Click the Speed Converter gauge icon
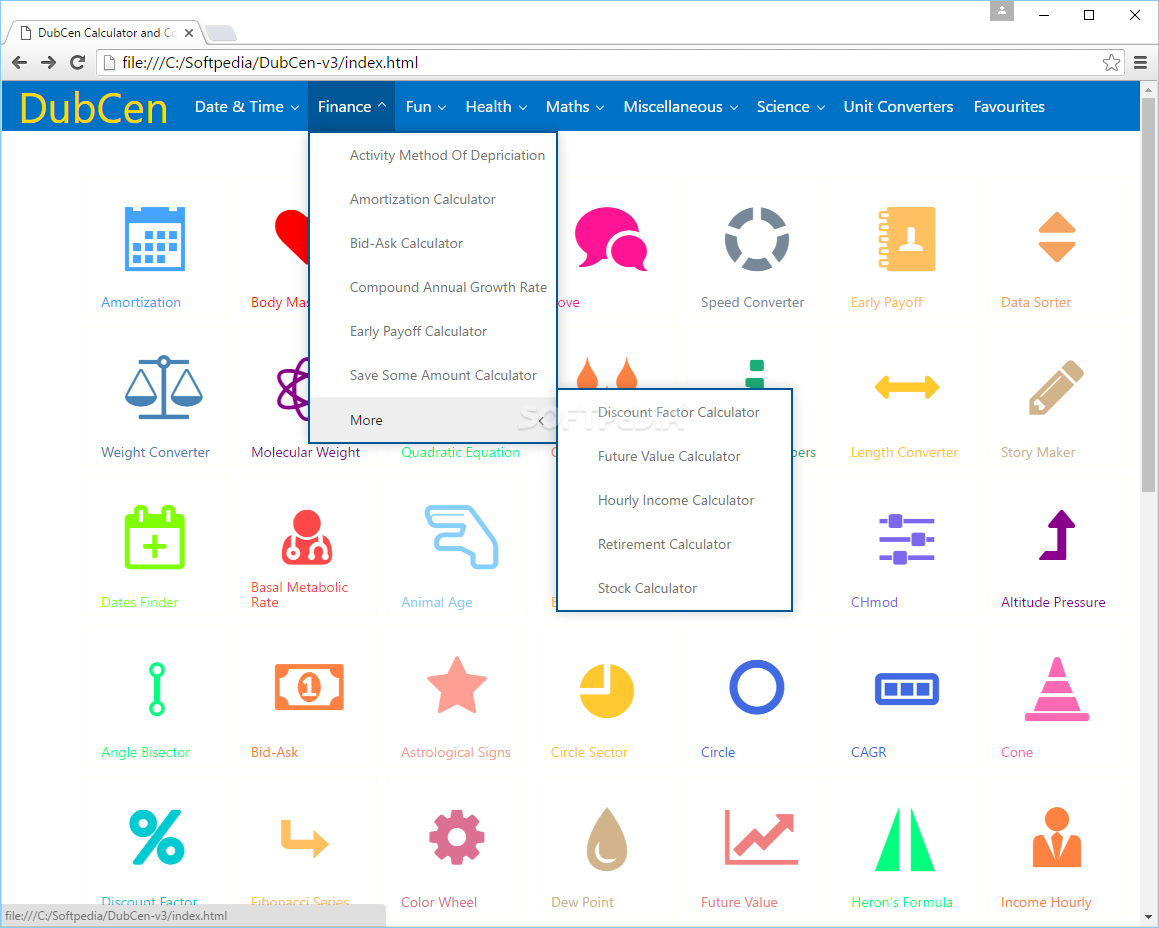The image size is (1159, 928). 757,239
